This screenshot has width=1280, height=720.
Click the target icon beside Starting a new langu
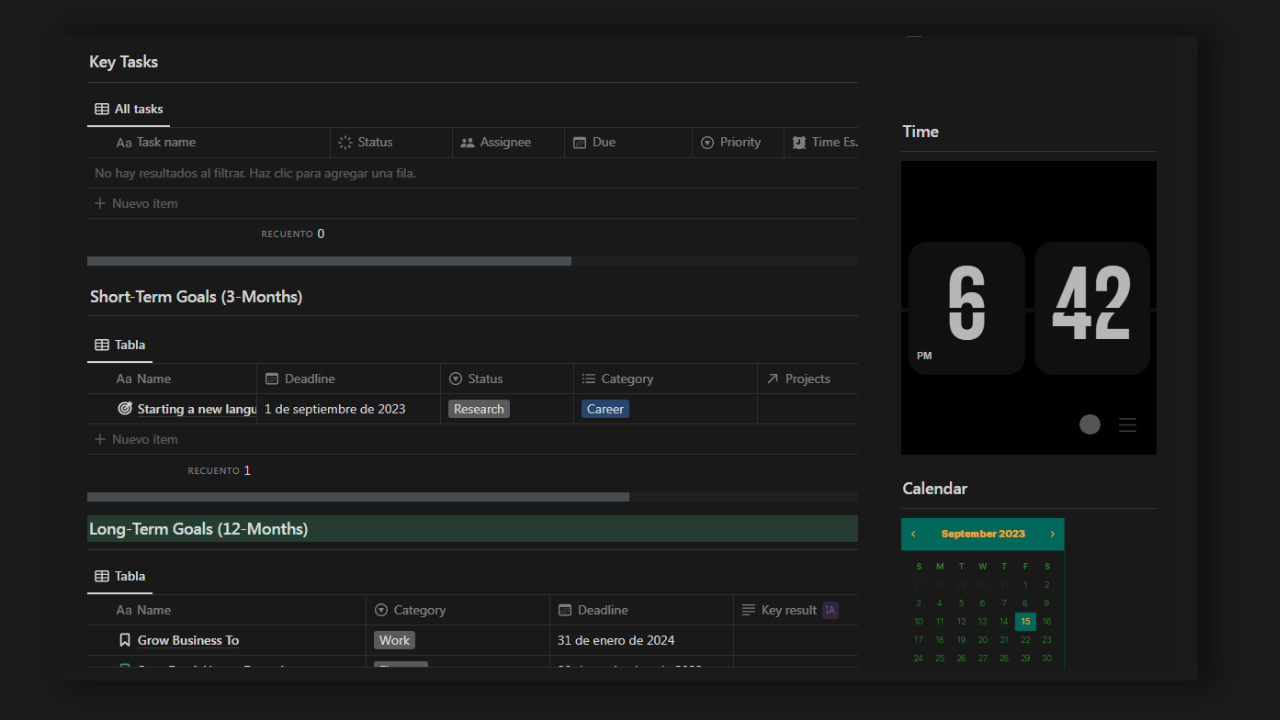click(125, 408)
